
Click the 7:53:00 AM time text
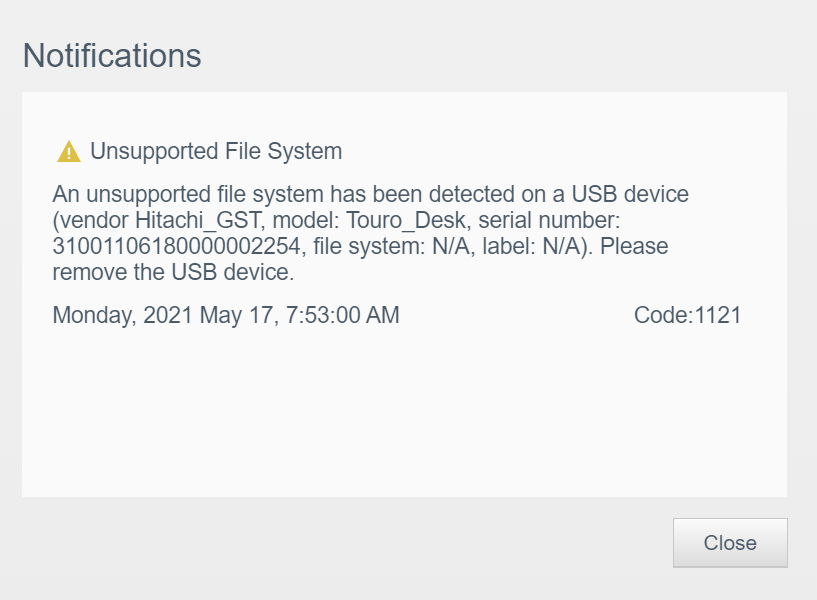343,315
